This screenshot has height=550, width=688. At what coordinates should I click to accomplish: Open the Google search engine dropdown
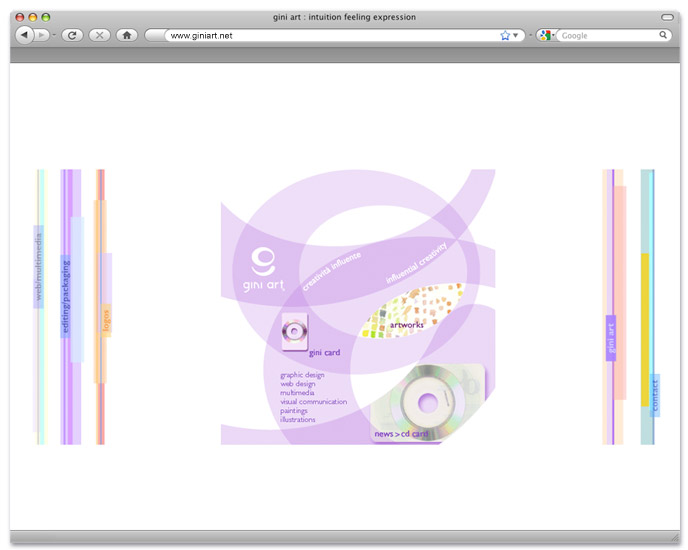click(547, 35)
